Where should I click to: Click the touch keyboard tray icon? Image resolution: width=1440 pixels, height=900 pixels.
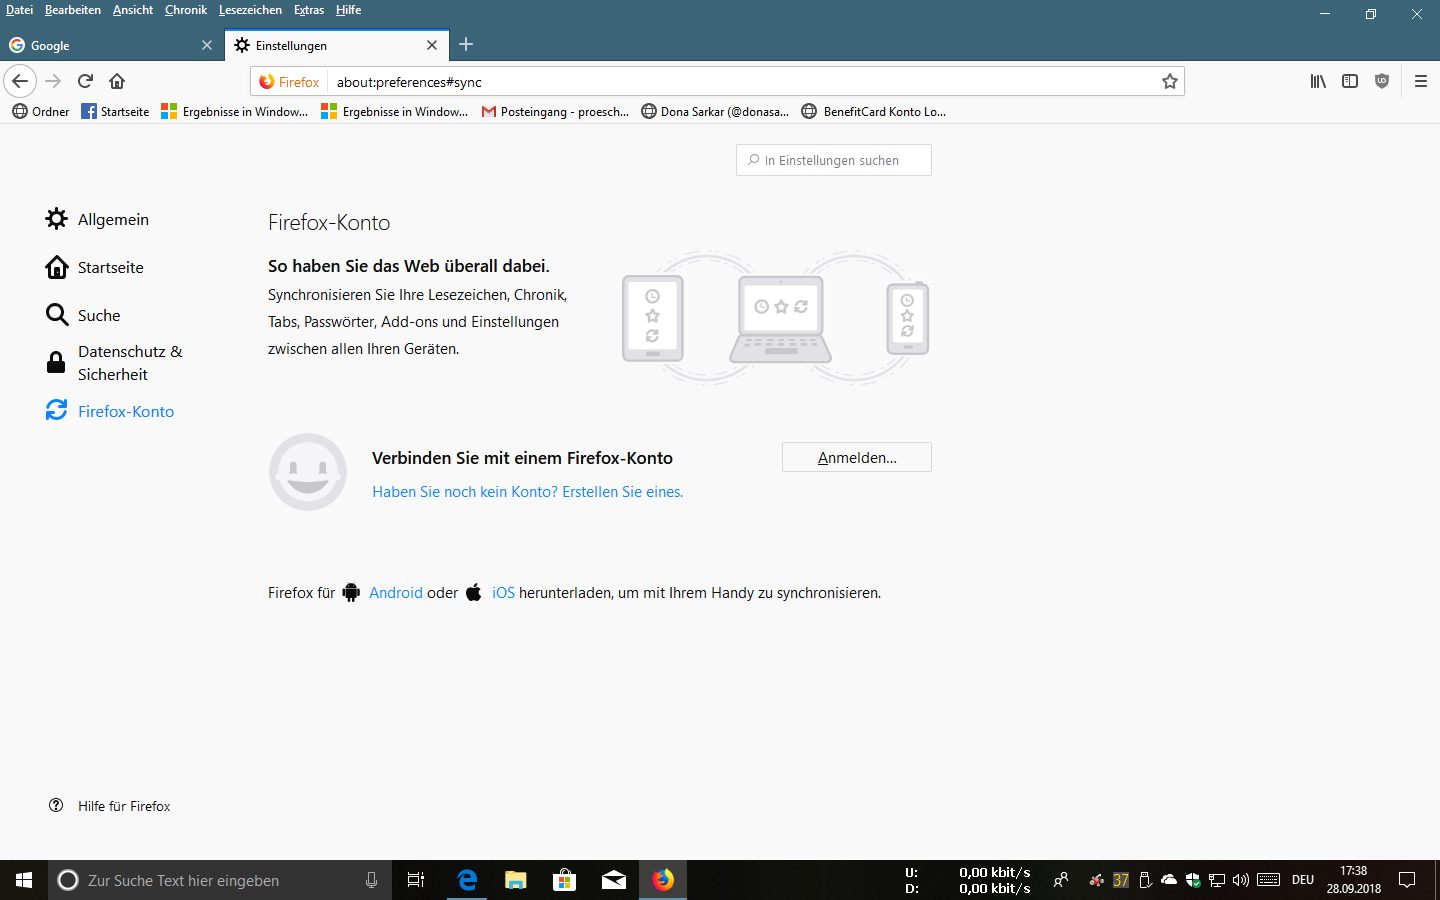pos(1268,880)
